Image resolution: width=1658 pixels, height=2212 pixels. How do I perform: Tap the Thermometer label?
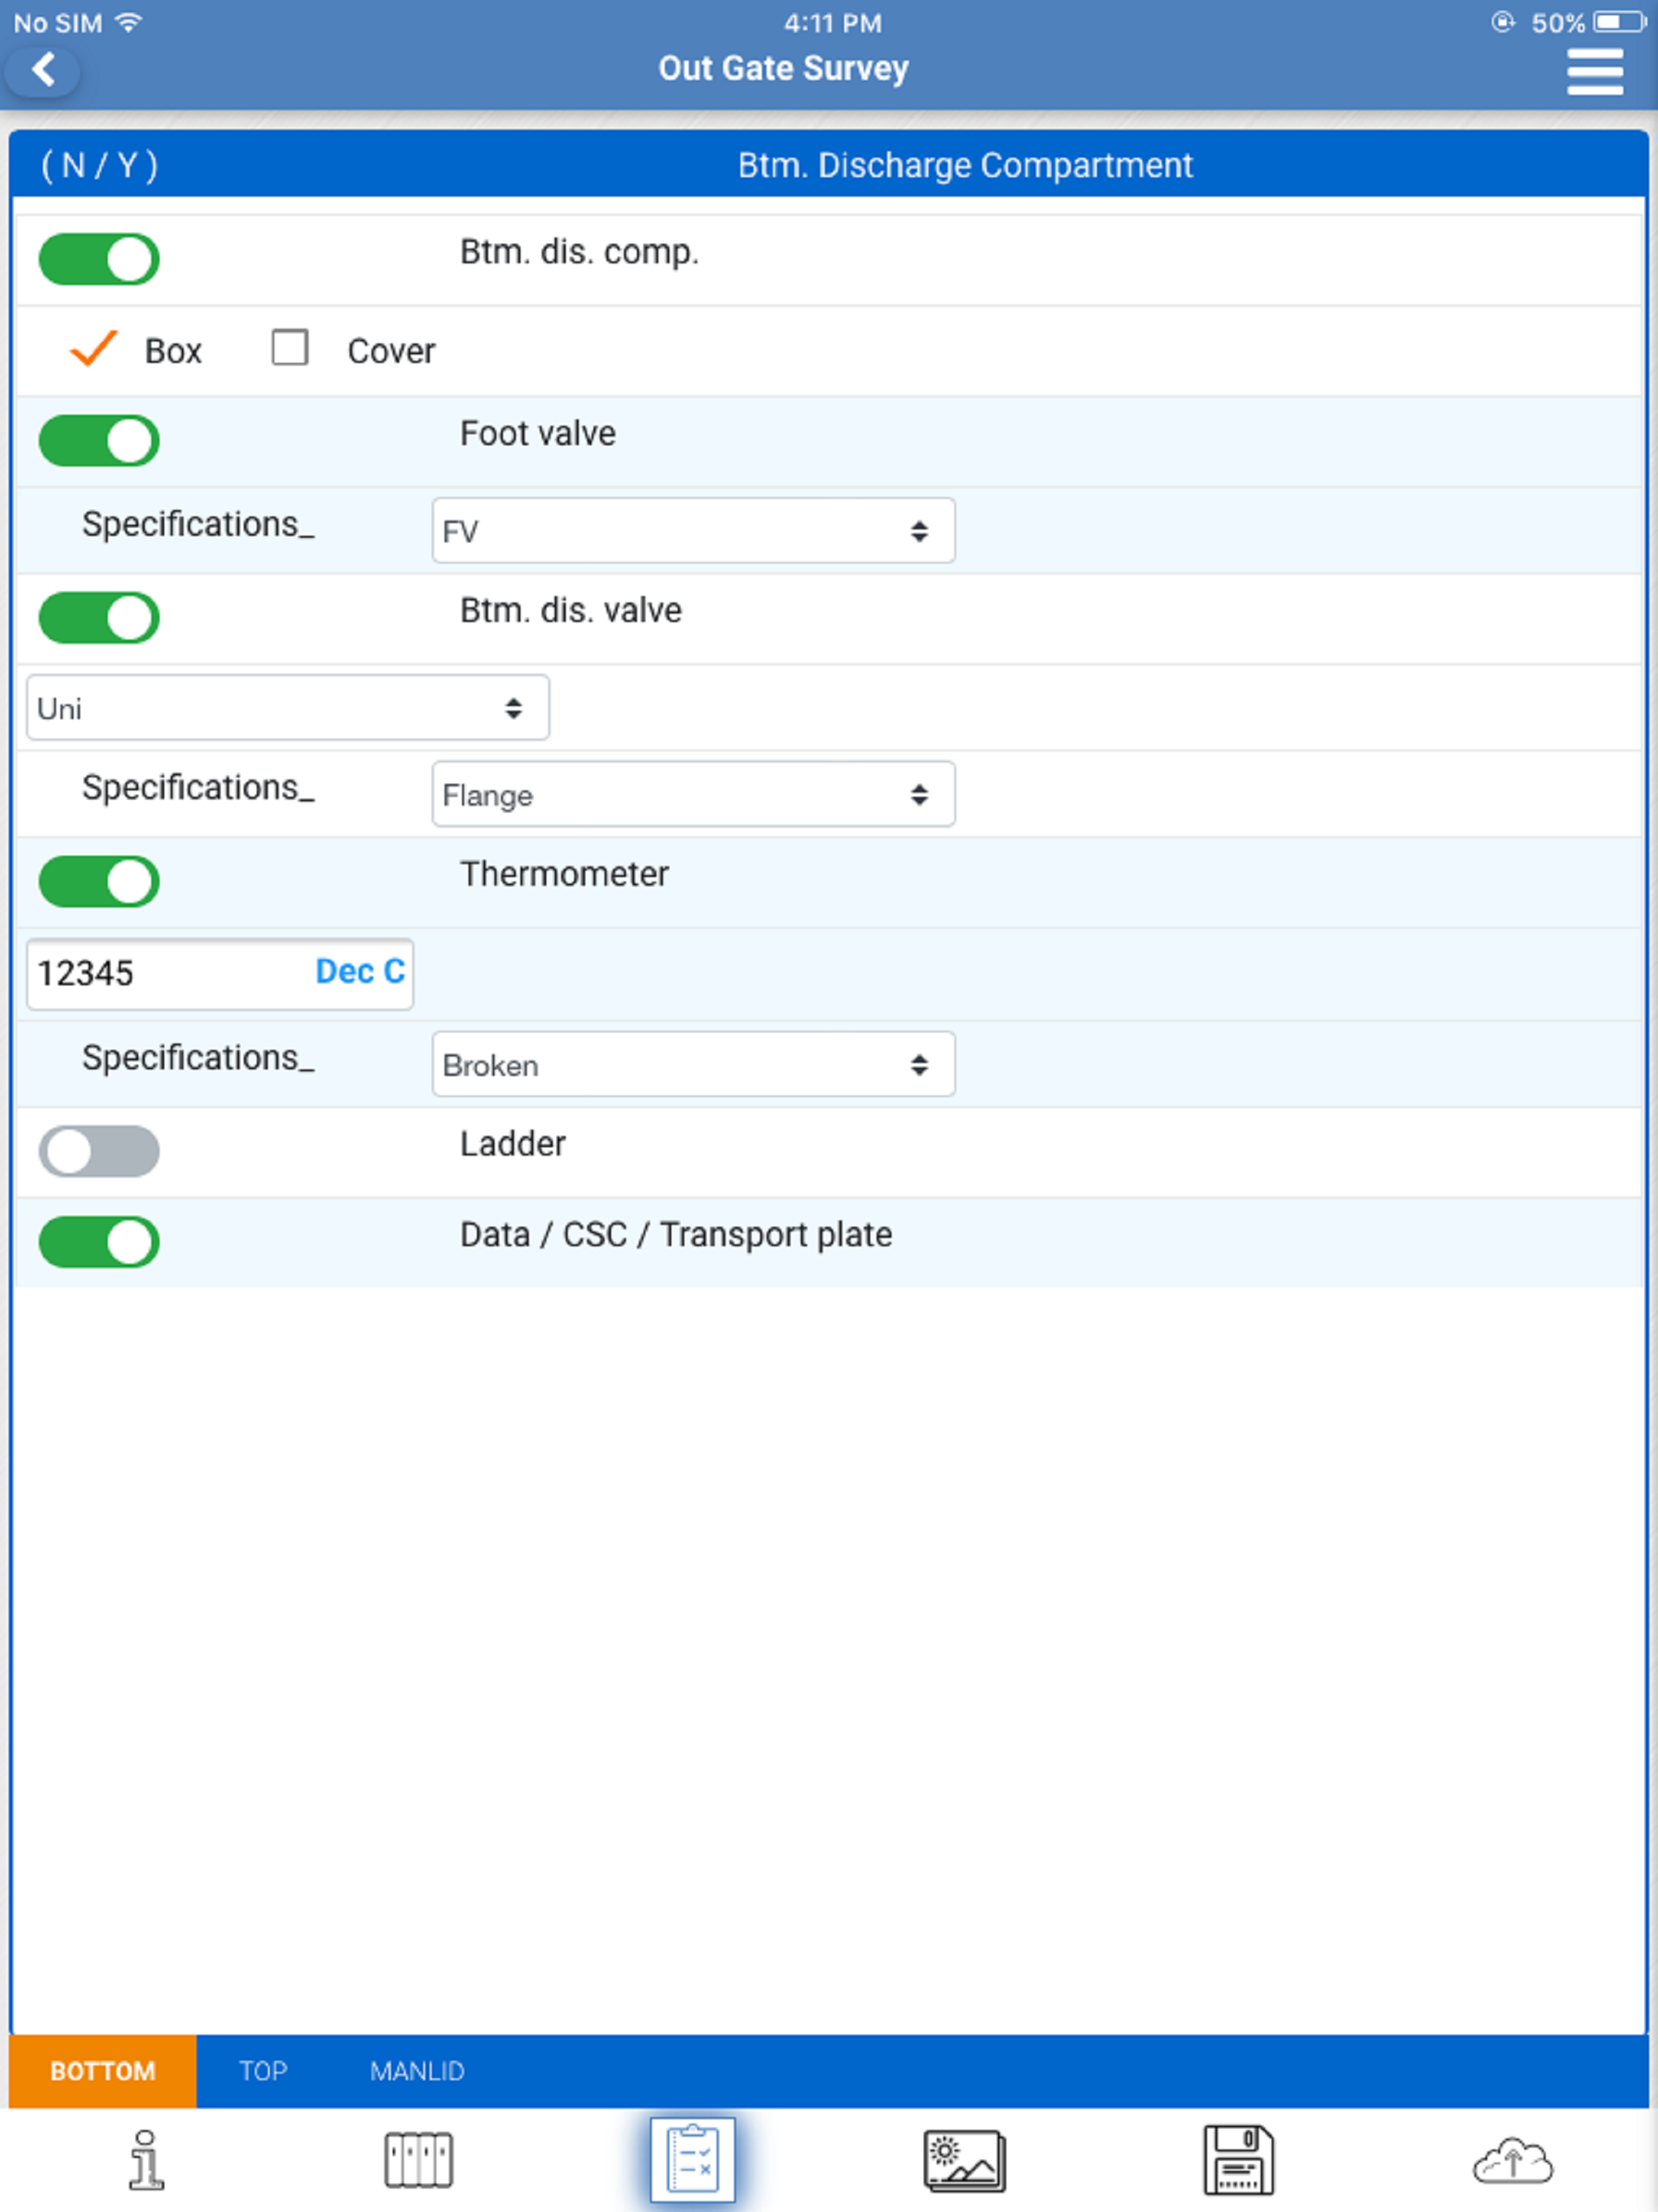(564, 874)
